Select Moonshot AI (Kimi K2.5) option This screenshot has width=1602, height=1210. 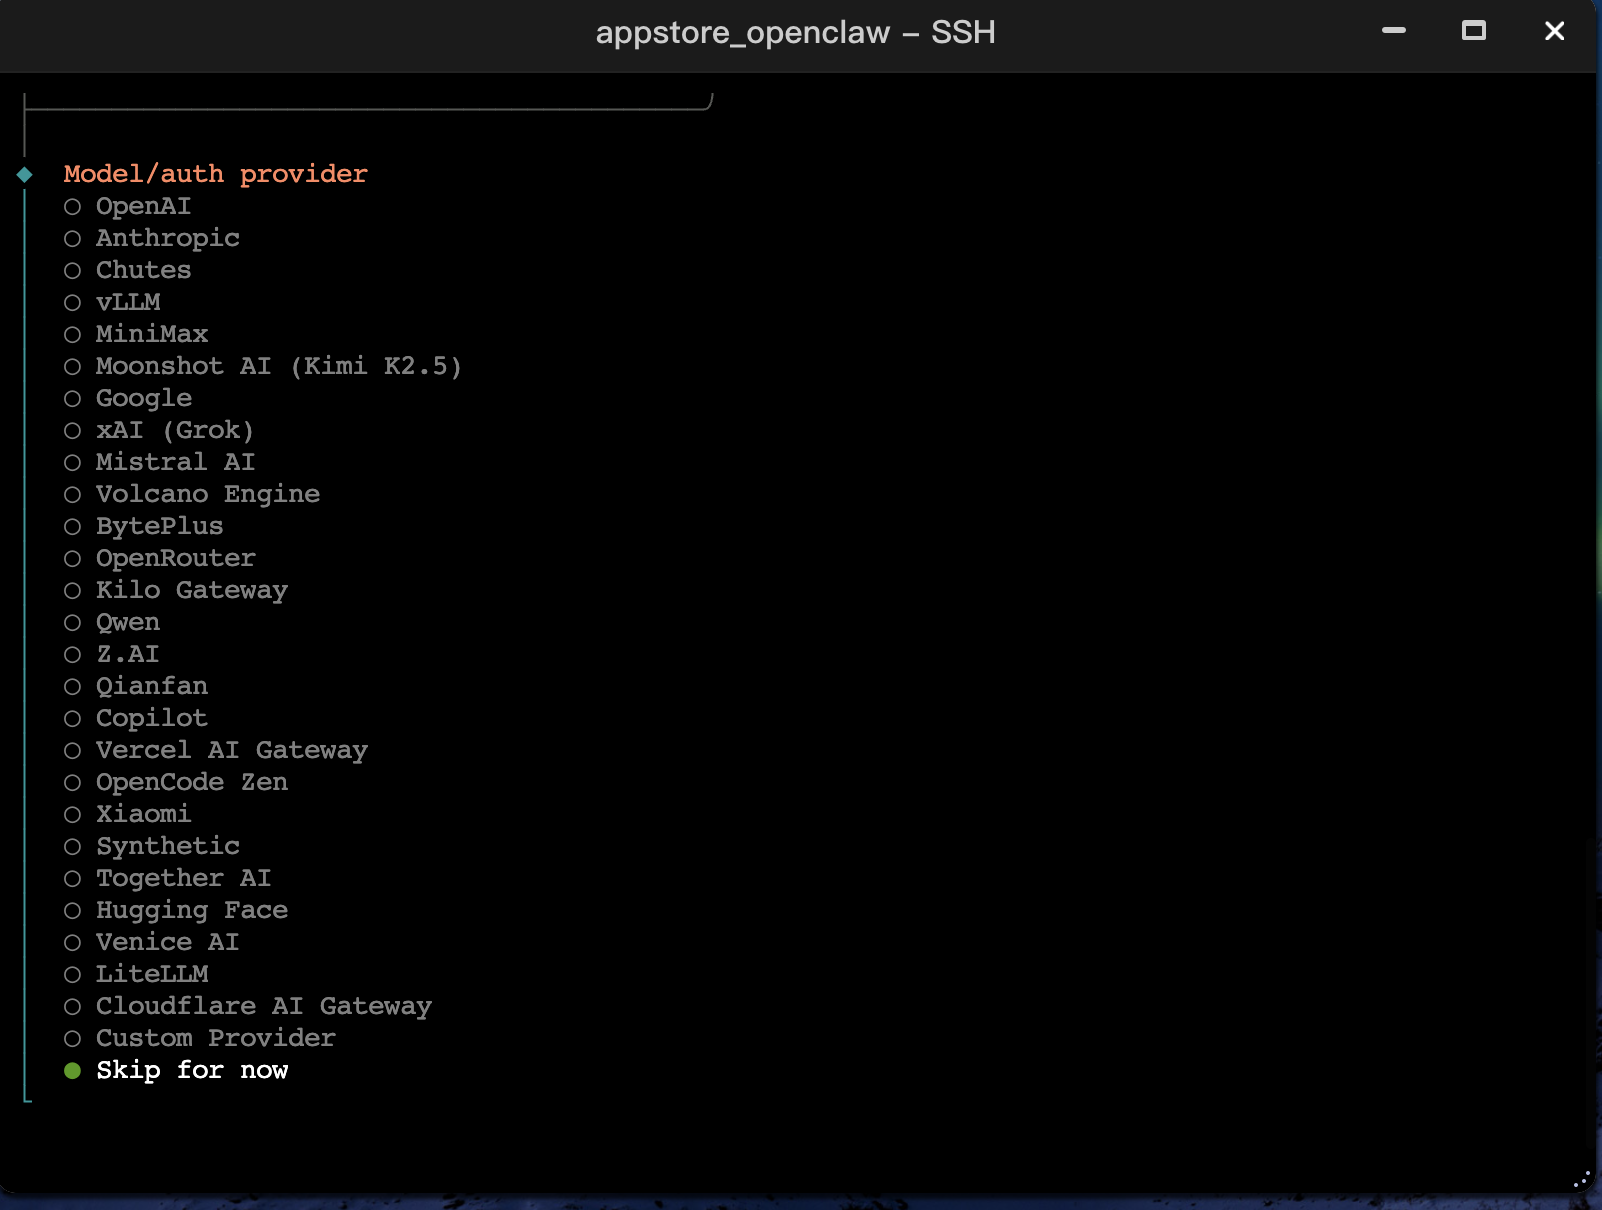(278, 366)
